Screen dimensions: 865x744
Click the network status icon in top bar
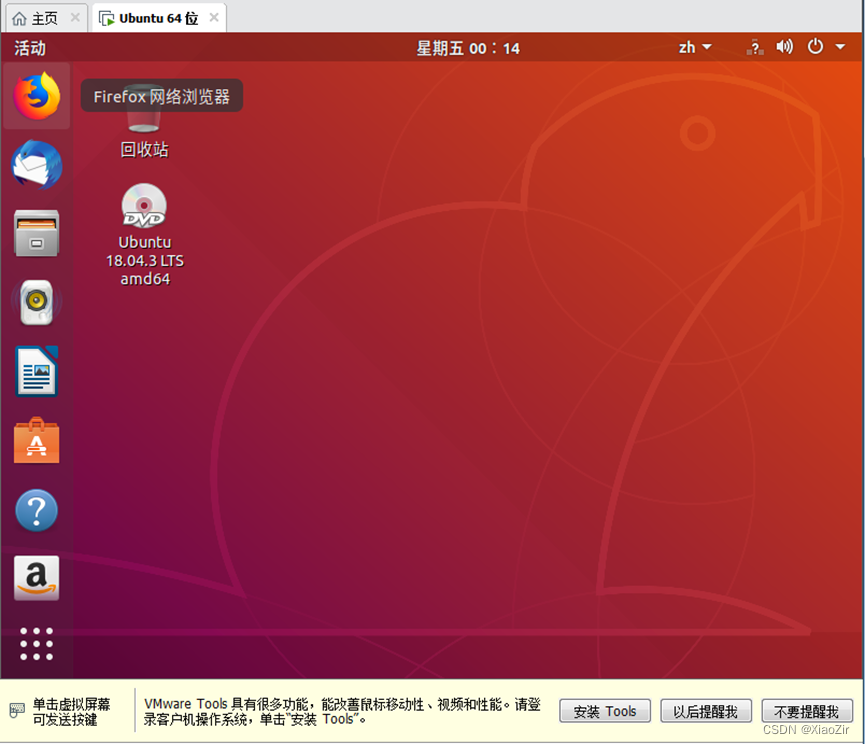pos(755,47)
